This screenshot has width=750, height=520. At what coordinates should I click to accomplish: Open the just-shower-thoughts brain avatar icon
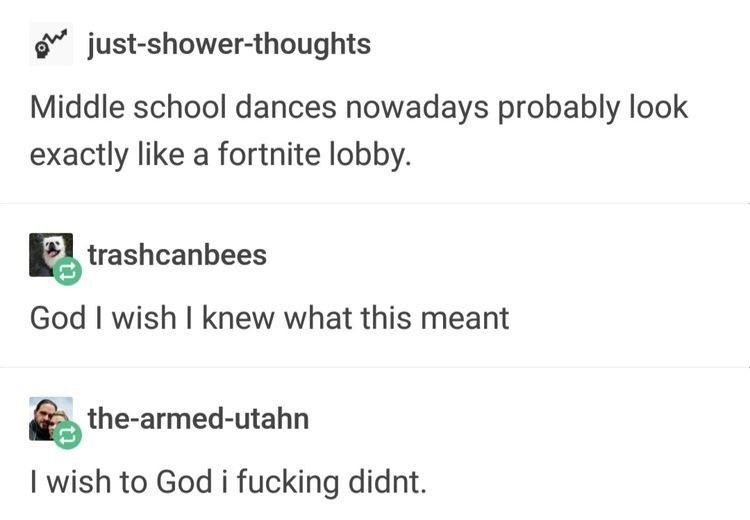point(51,44)
